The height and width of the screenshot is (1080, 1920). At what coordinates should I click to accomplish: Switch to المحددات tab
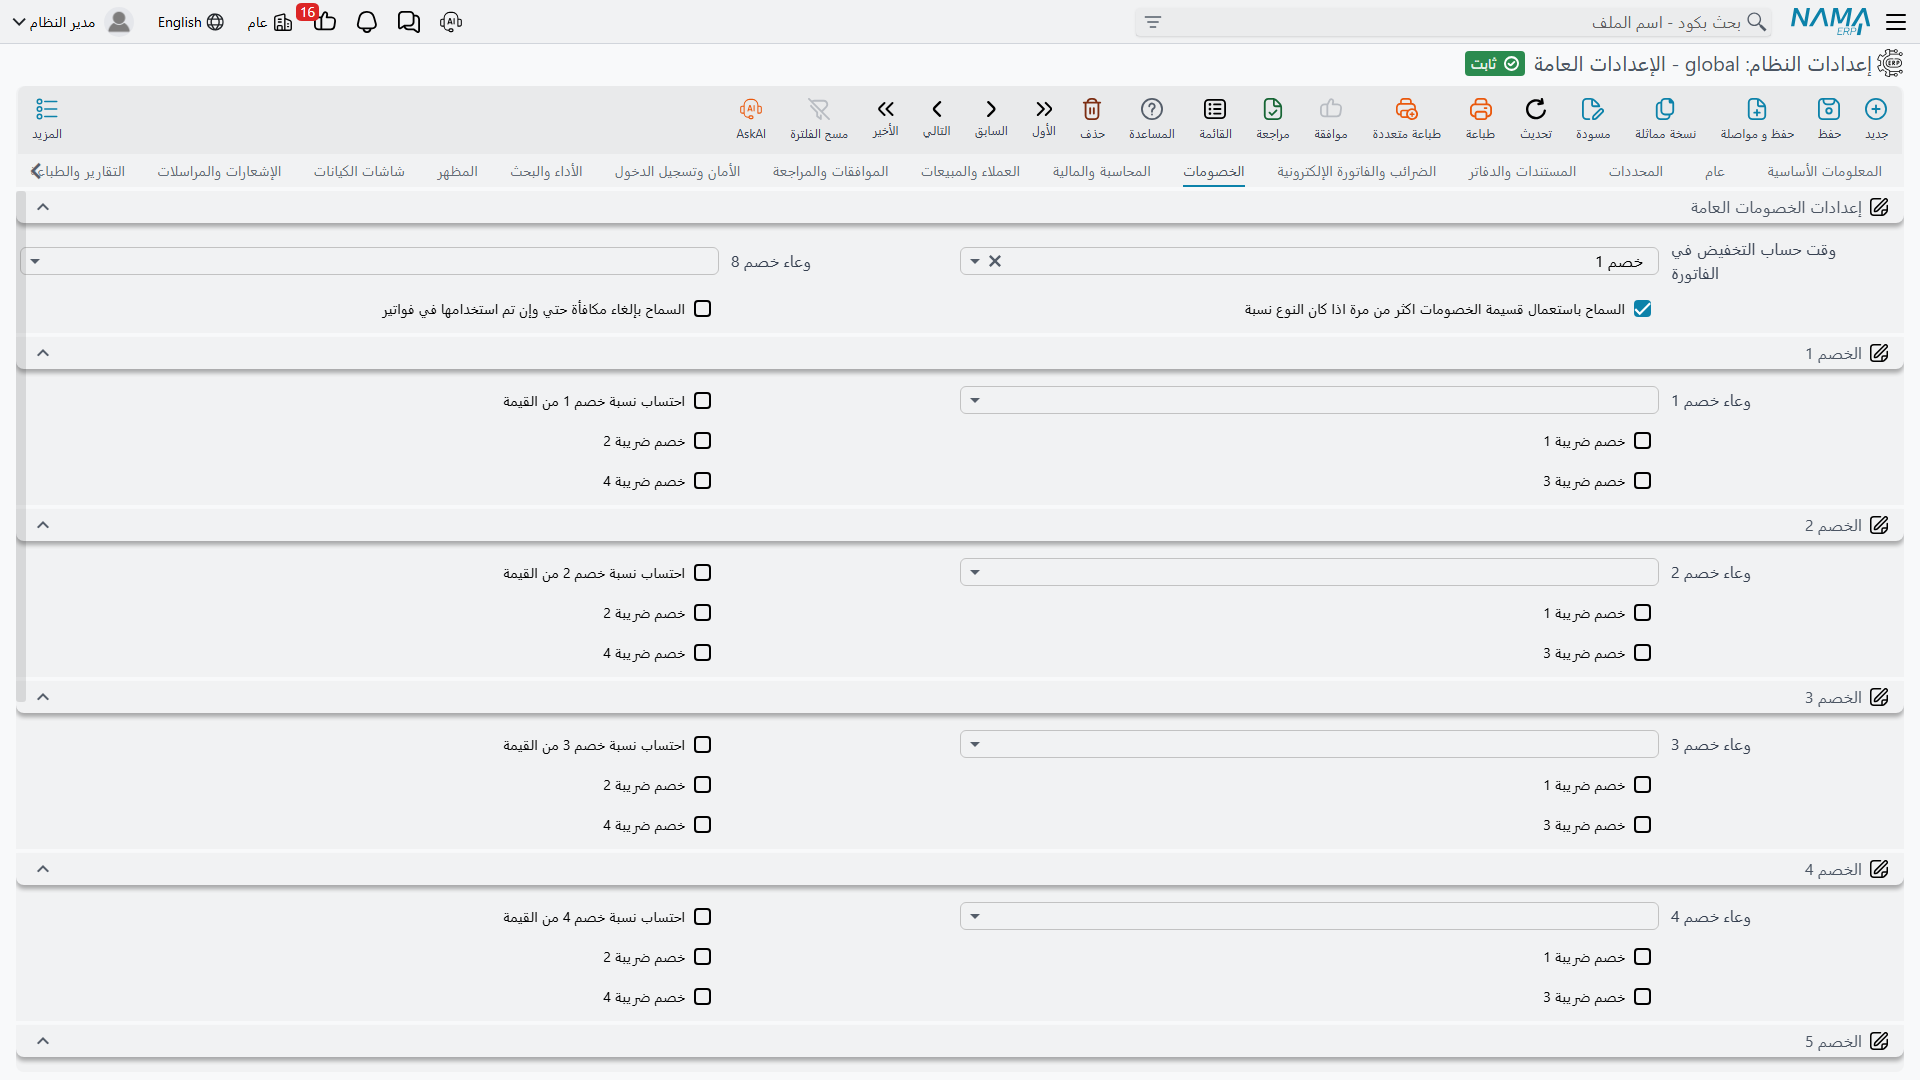click(1635, 172)
